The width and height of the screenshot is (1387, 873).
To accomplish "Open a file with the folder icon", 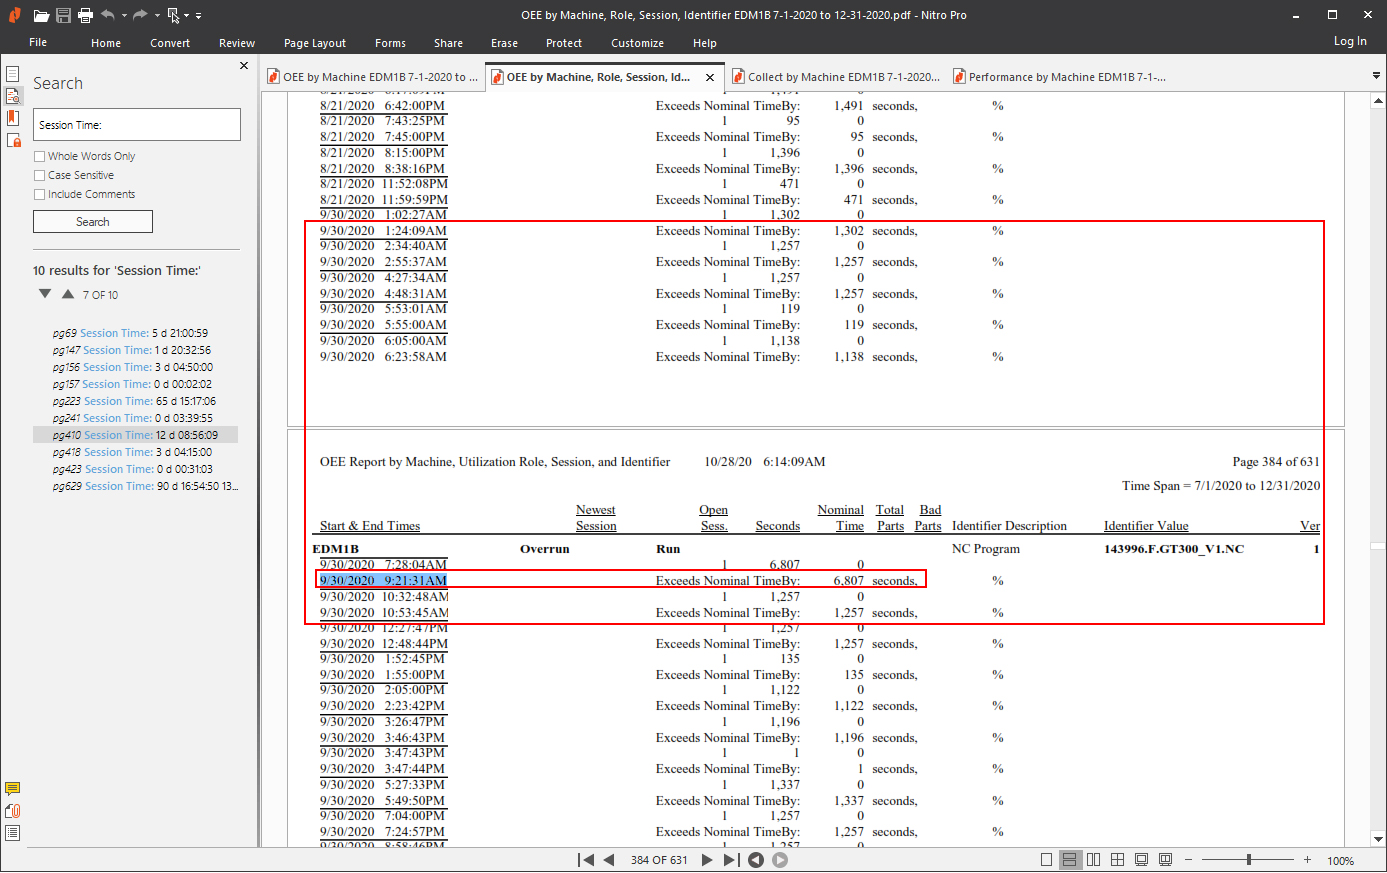I will click(41, 15).
